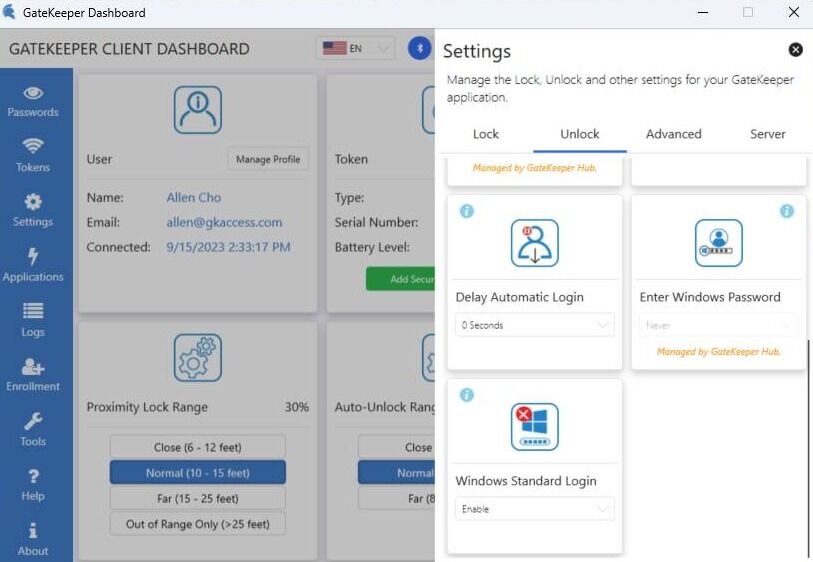This screenshot has height=562, width=813.
Task: Open the Applications sidebar section
Action: tap(33, 265)
